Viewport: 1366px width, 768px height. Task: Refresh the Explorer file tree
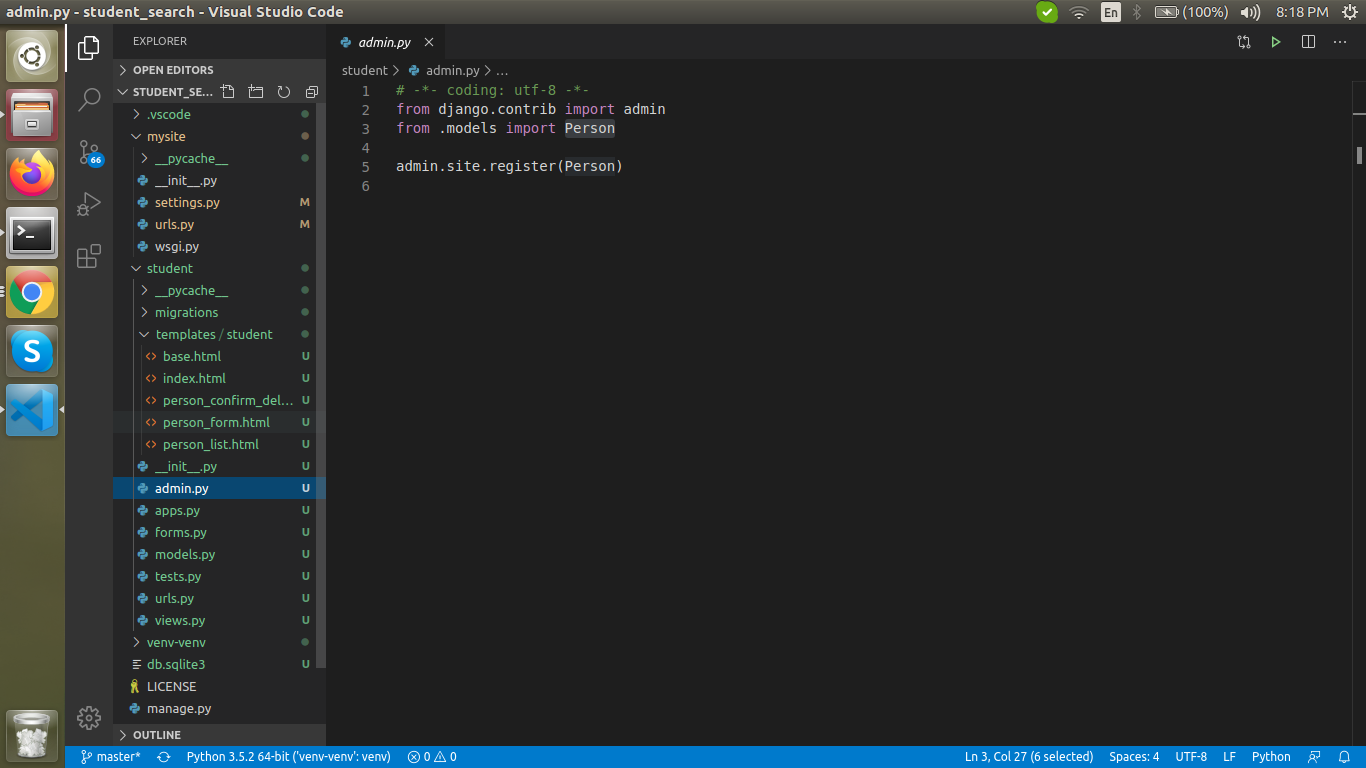(x=284, y=92)
